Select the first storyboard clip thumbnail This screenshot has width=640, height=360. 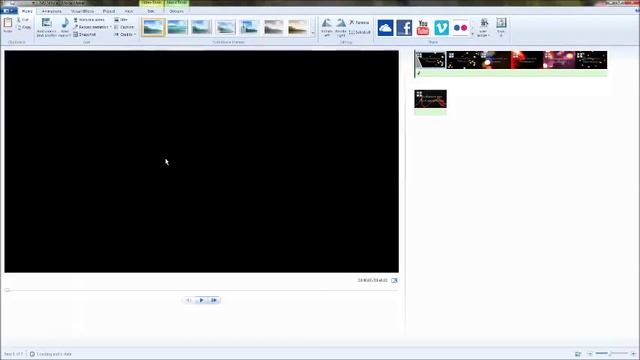(x=431, y=60)
